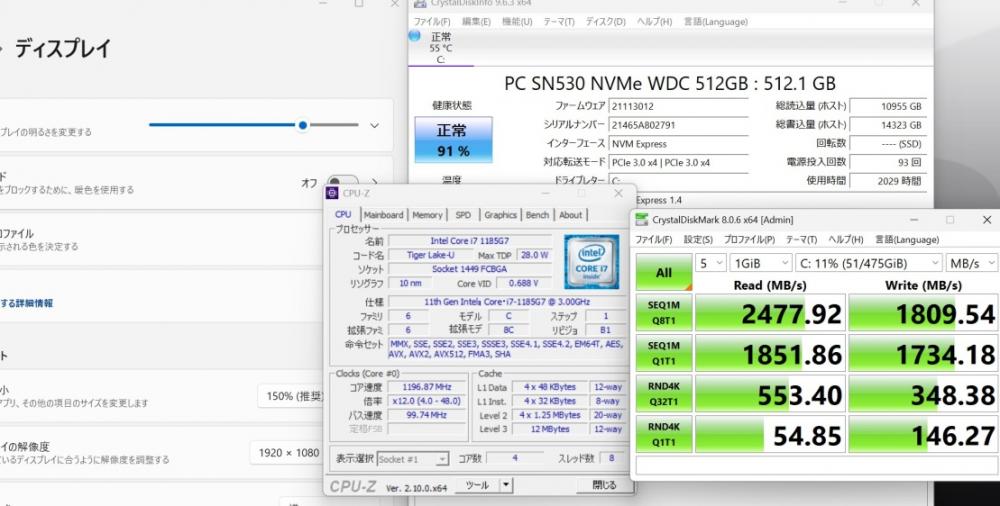Open the する詳細情報 link in Settings
Viewport: 1000px width, 506px height.
click(26, 303)
